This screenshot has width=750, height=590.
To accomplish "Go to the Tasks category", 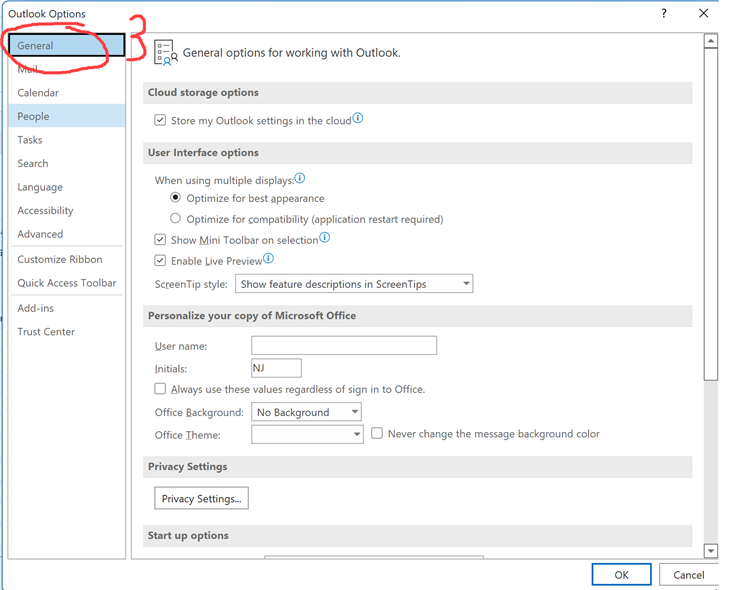I will (x=67, y=140).
